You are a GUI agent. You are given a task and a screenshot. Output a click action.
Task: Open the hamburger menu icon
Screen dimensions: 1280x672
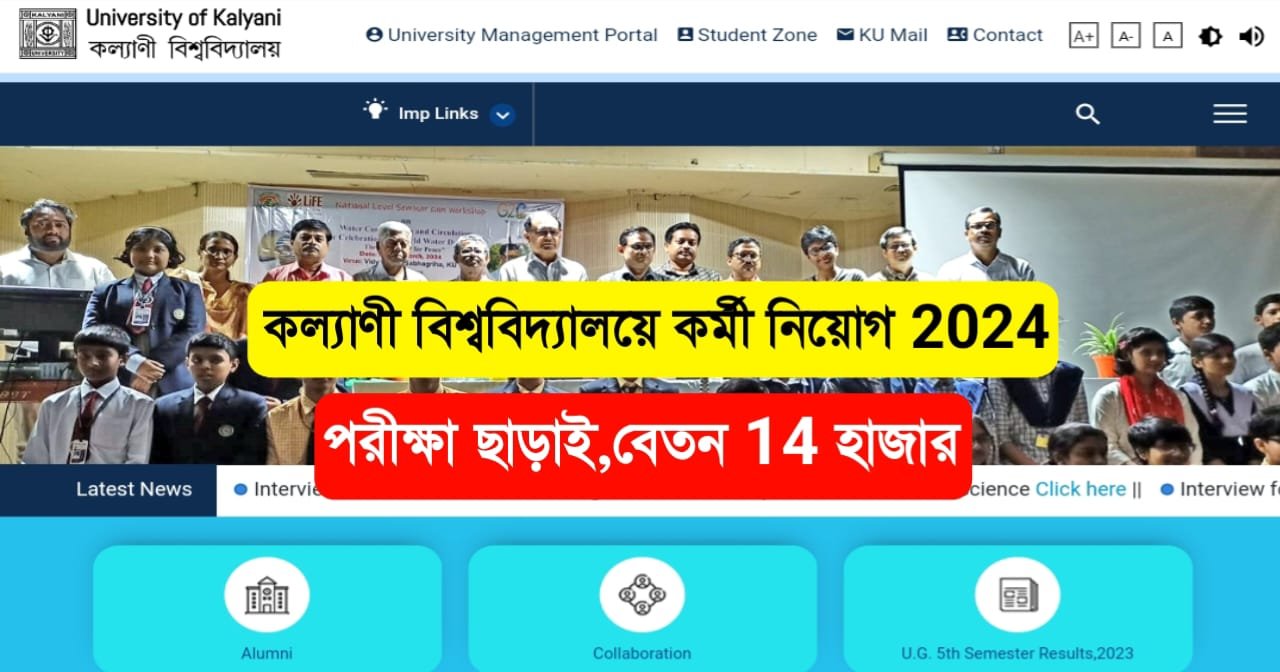click(1229, 114)
